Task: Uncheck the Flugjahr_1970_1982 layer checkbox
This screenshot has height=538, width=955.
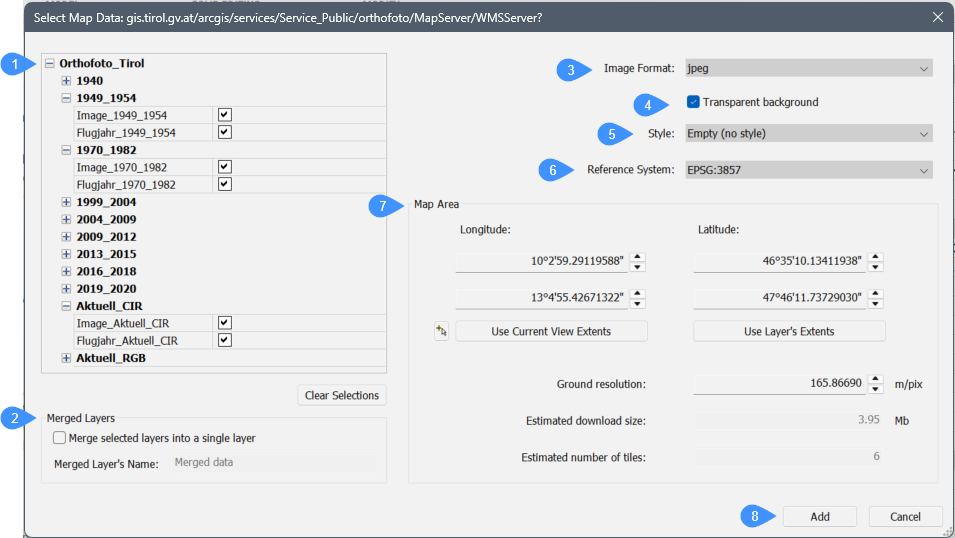Action: (225, 184)
